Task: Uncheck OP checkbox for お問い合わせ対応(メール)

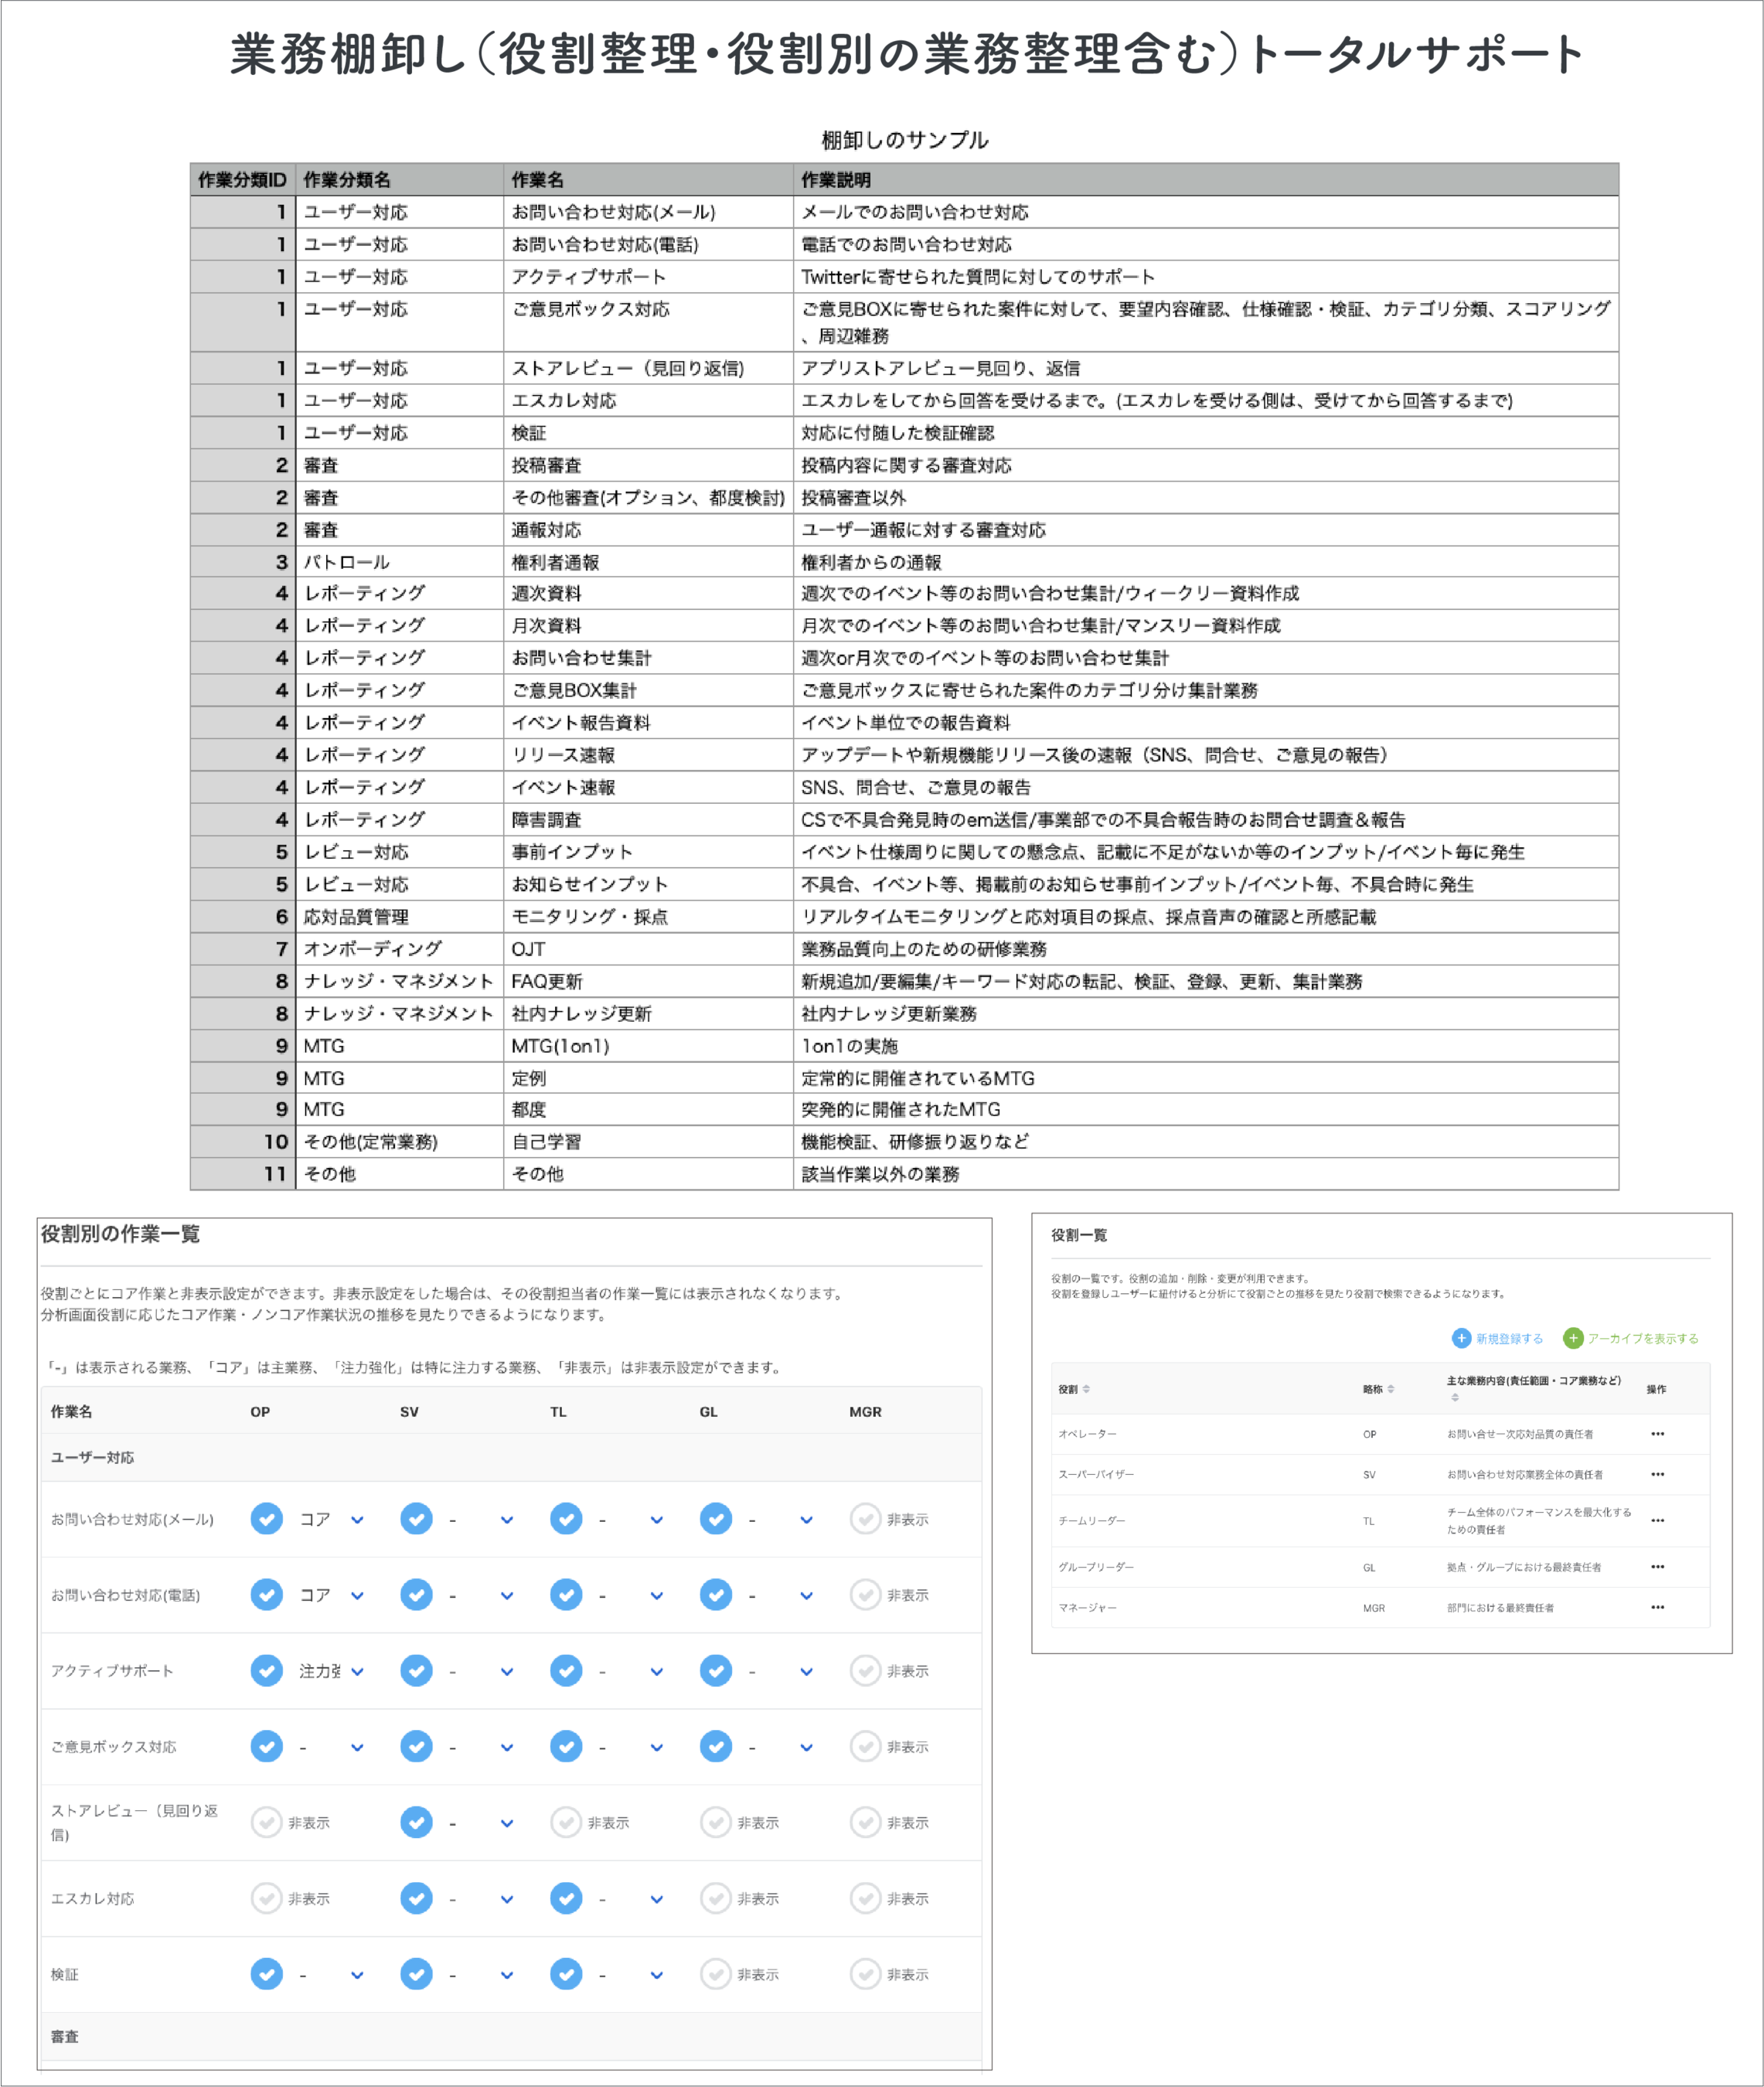Action: pos(266,1519)
